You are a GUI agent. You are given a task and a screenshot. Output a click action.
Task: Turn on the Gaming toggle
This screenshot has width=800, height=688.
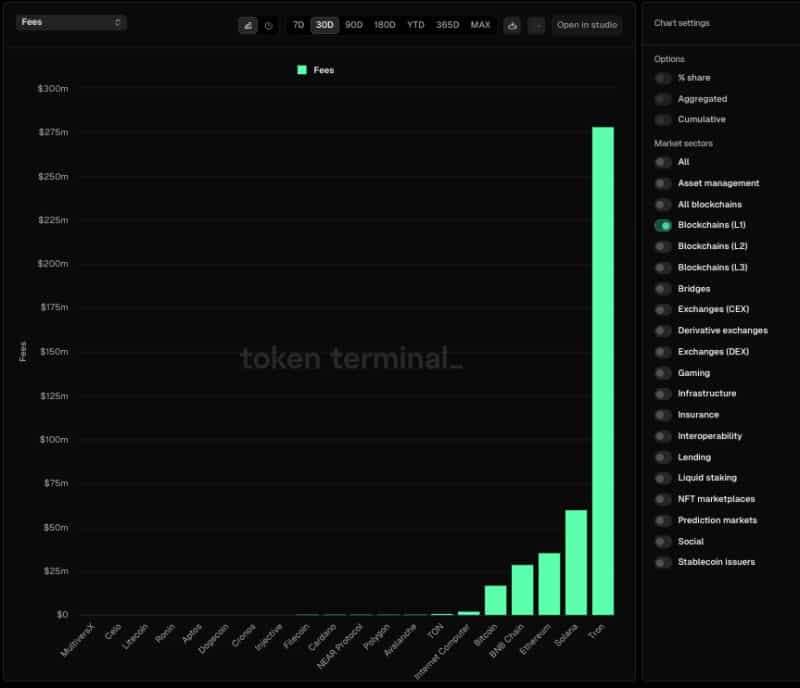coord(663,373)
